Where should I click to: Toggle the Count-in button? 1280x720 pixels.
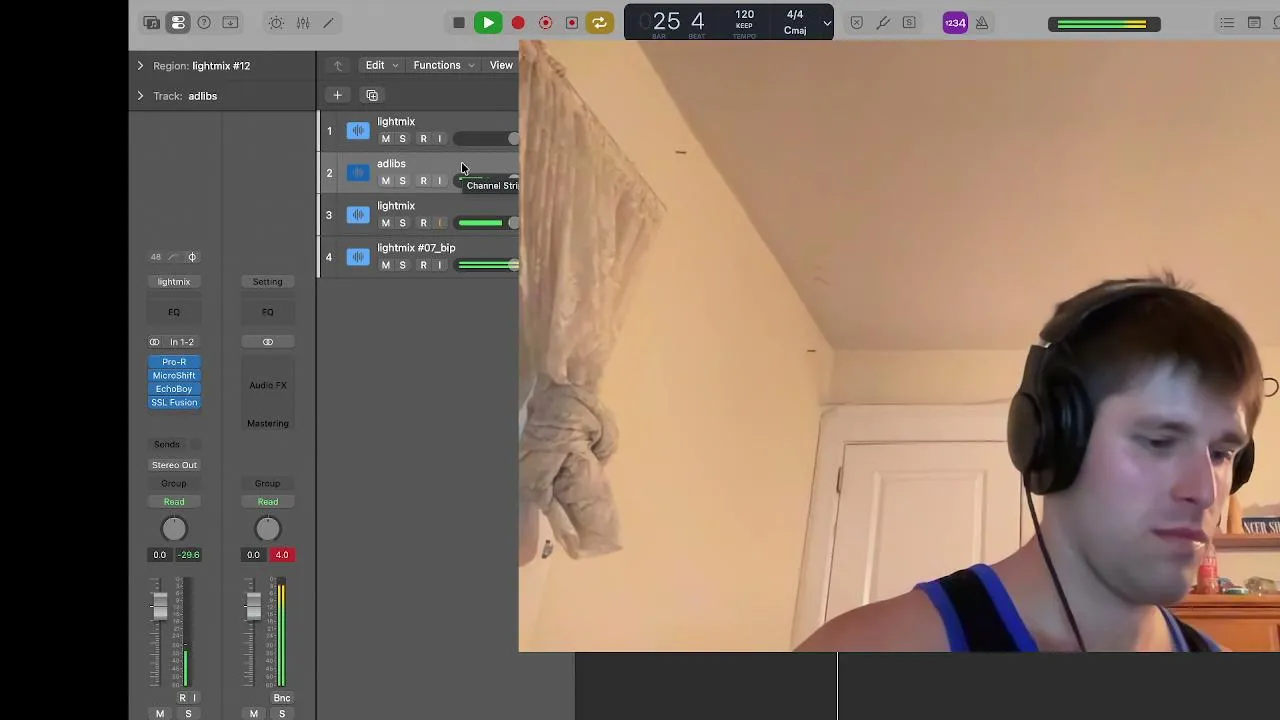pyautogui.click(x=955, y=23)
